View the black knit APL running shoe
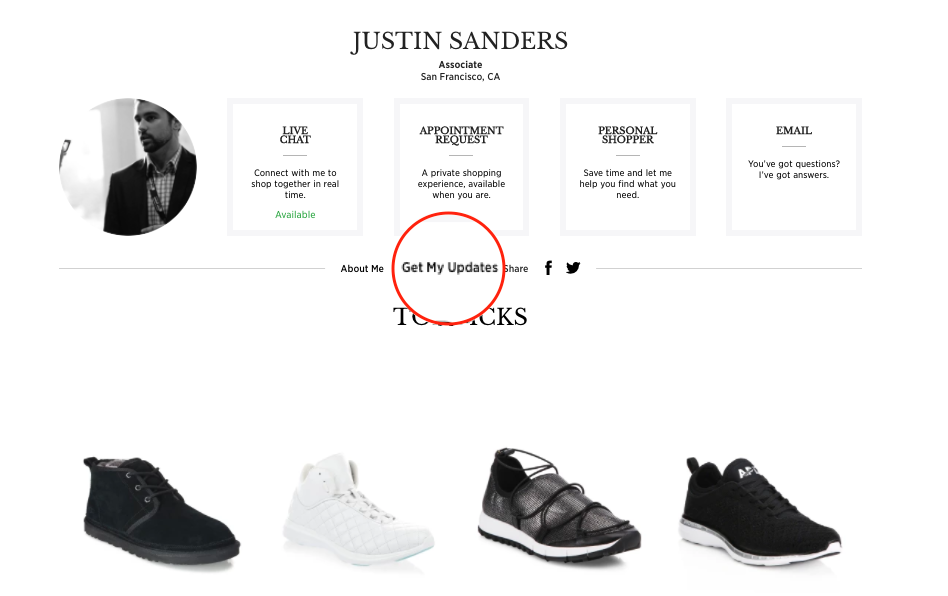This screenshot has height=596, width=948. 761,511
